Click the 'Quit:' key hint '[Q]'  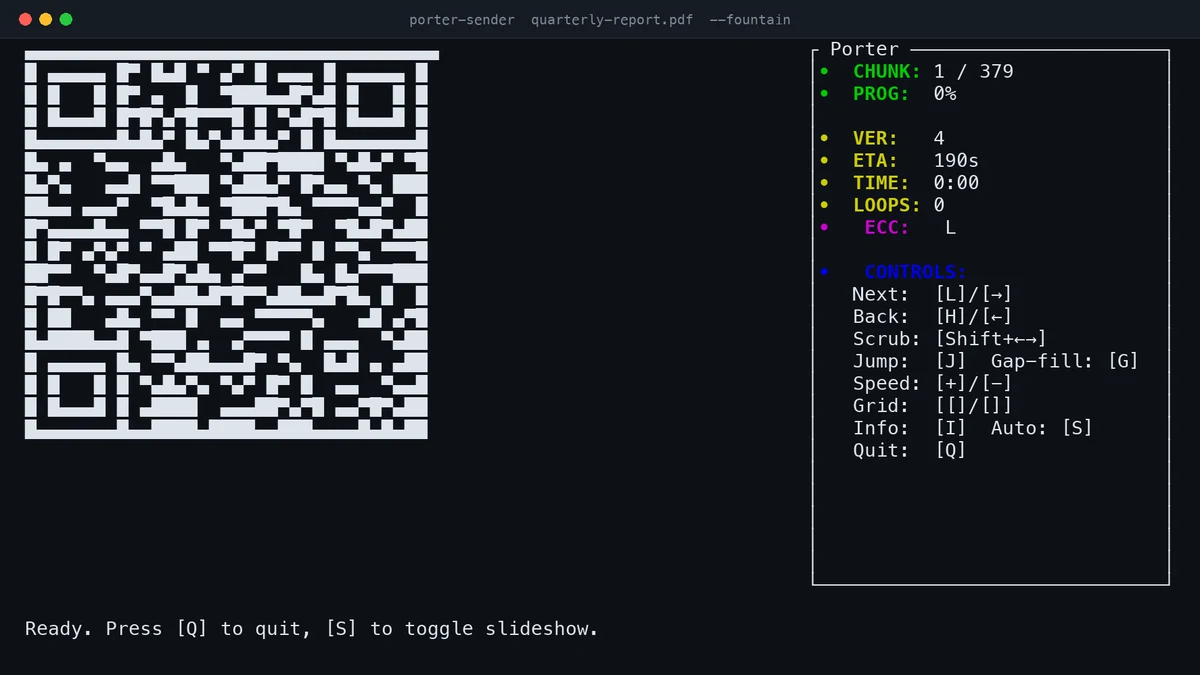[x=951, y=450]
